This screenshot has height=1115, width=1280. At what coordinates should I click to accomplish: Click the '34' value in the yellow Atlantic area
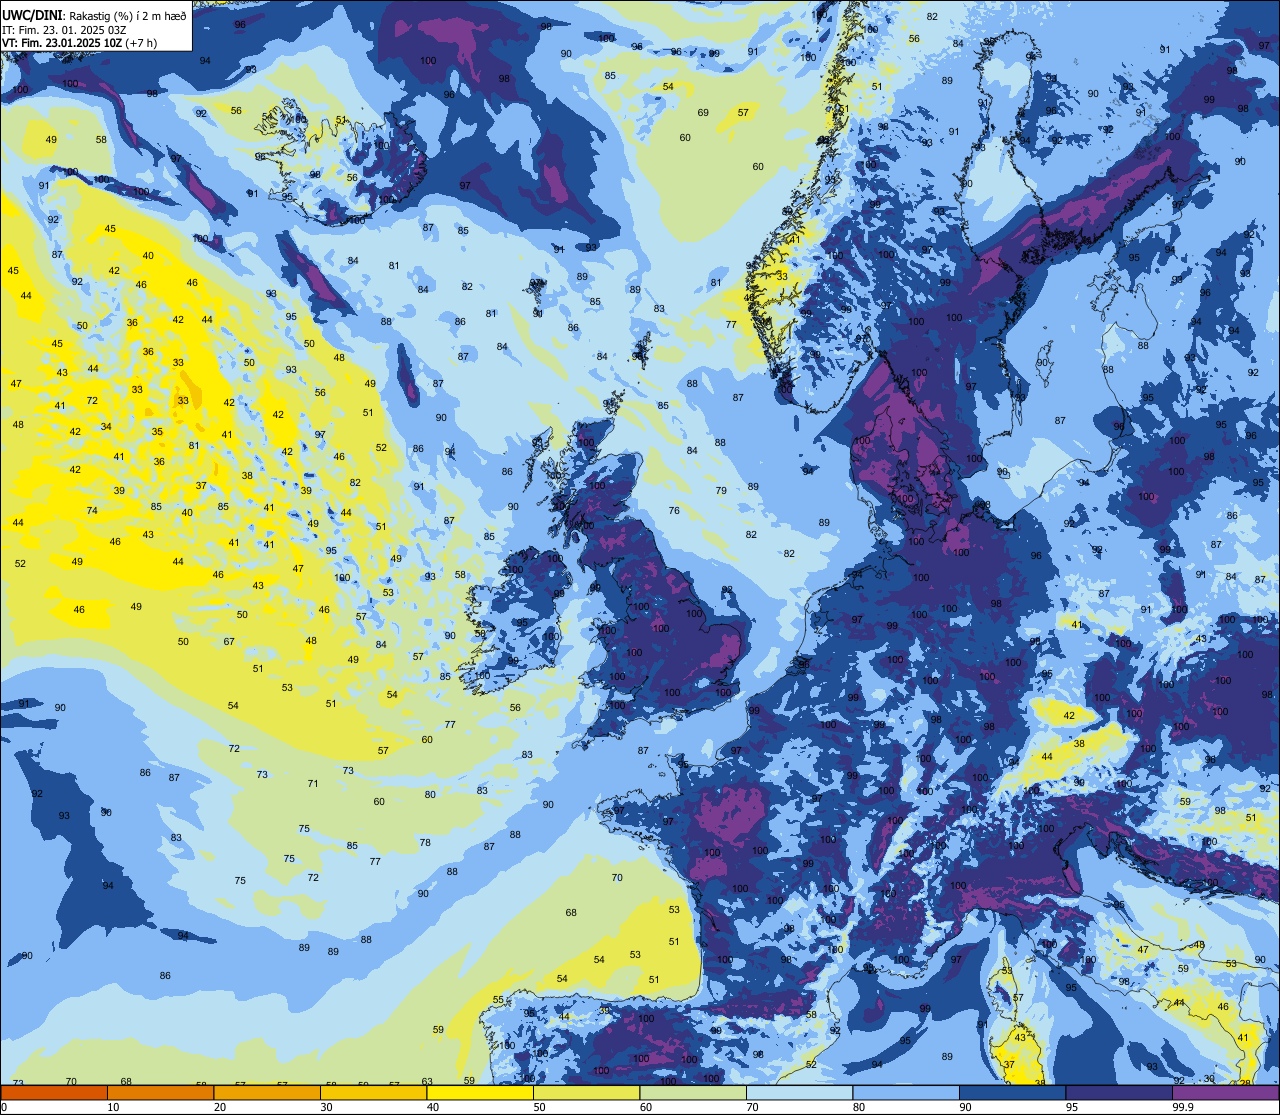coord(106,427)
